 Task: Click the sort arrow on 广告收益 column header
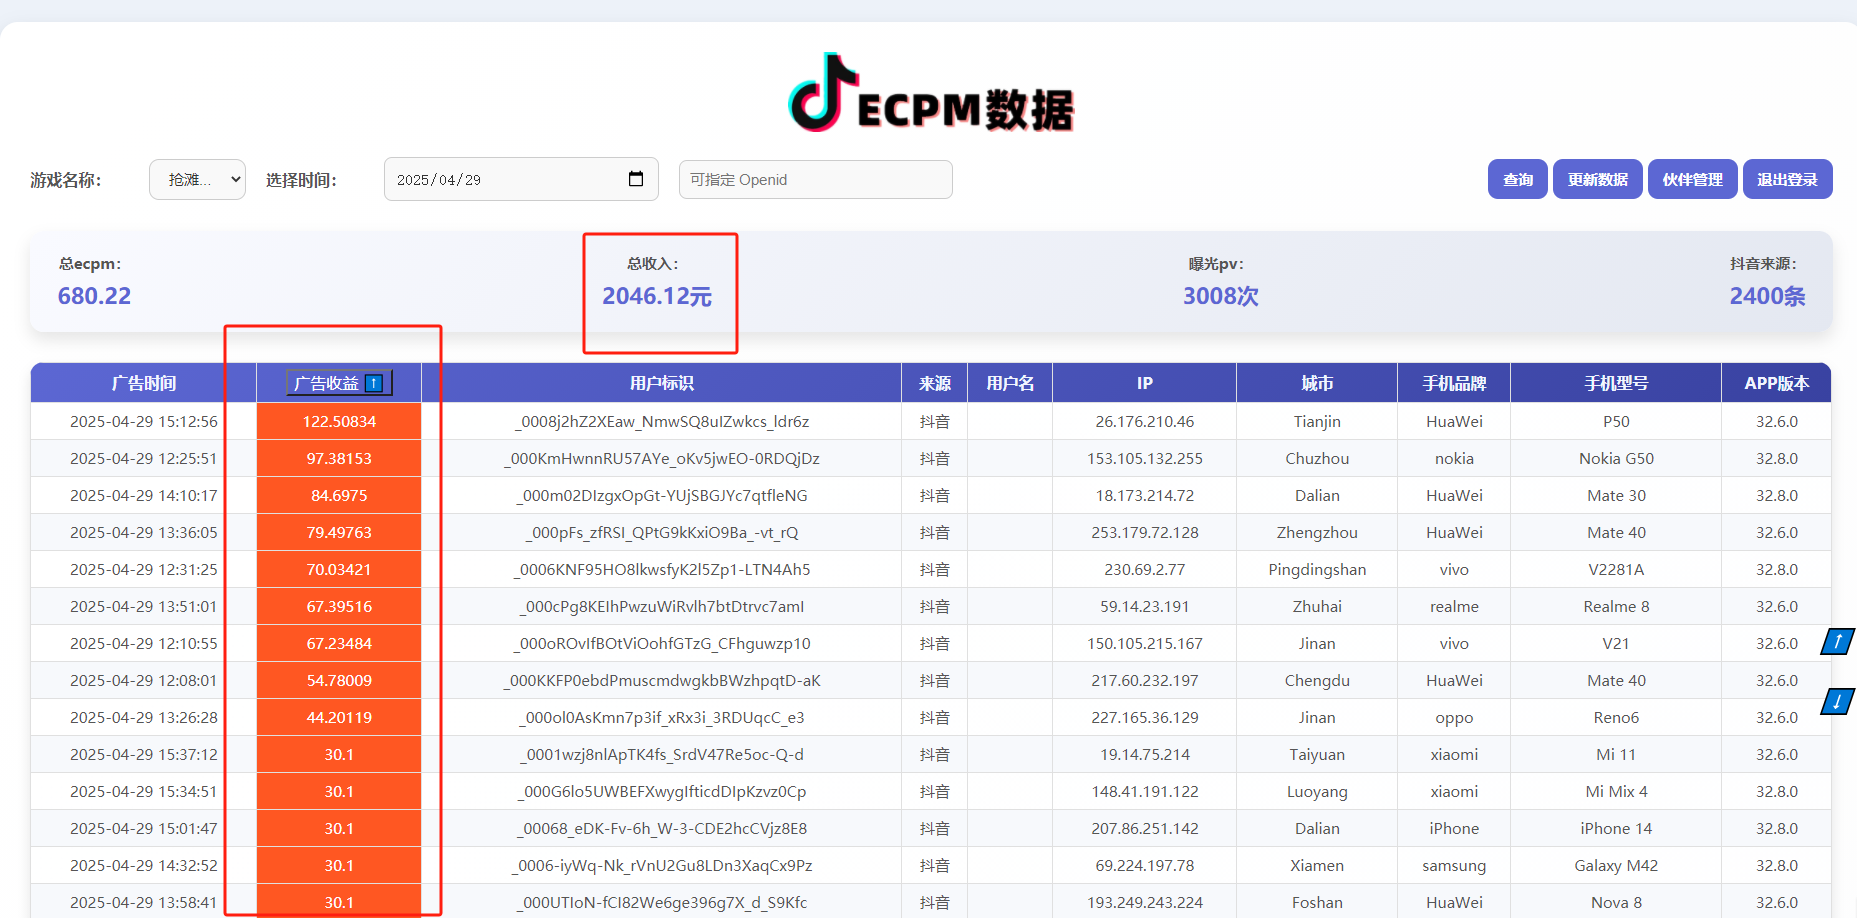373,382
